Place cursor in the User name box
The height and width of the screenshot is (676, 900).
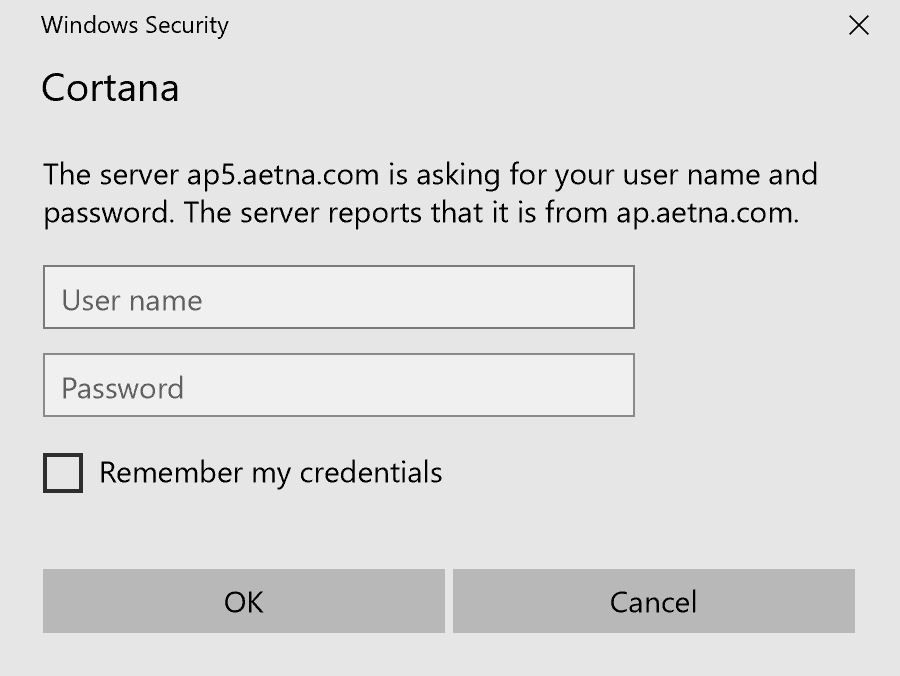[x=338, y=298]
